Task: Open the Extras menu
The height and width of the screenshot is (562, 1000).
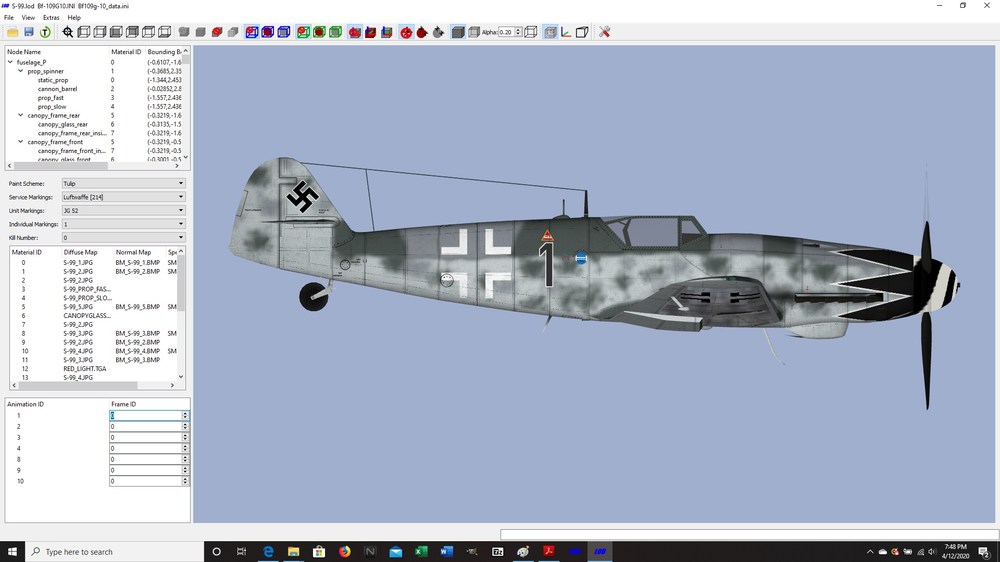Action: click(51, 18)
